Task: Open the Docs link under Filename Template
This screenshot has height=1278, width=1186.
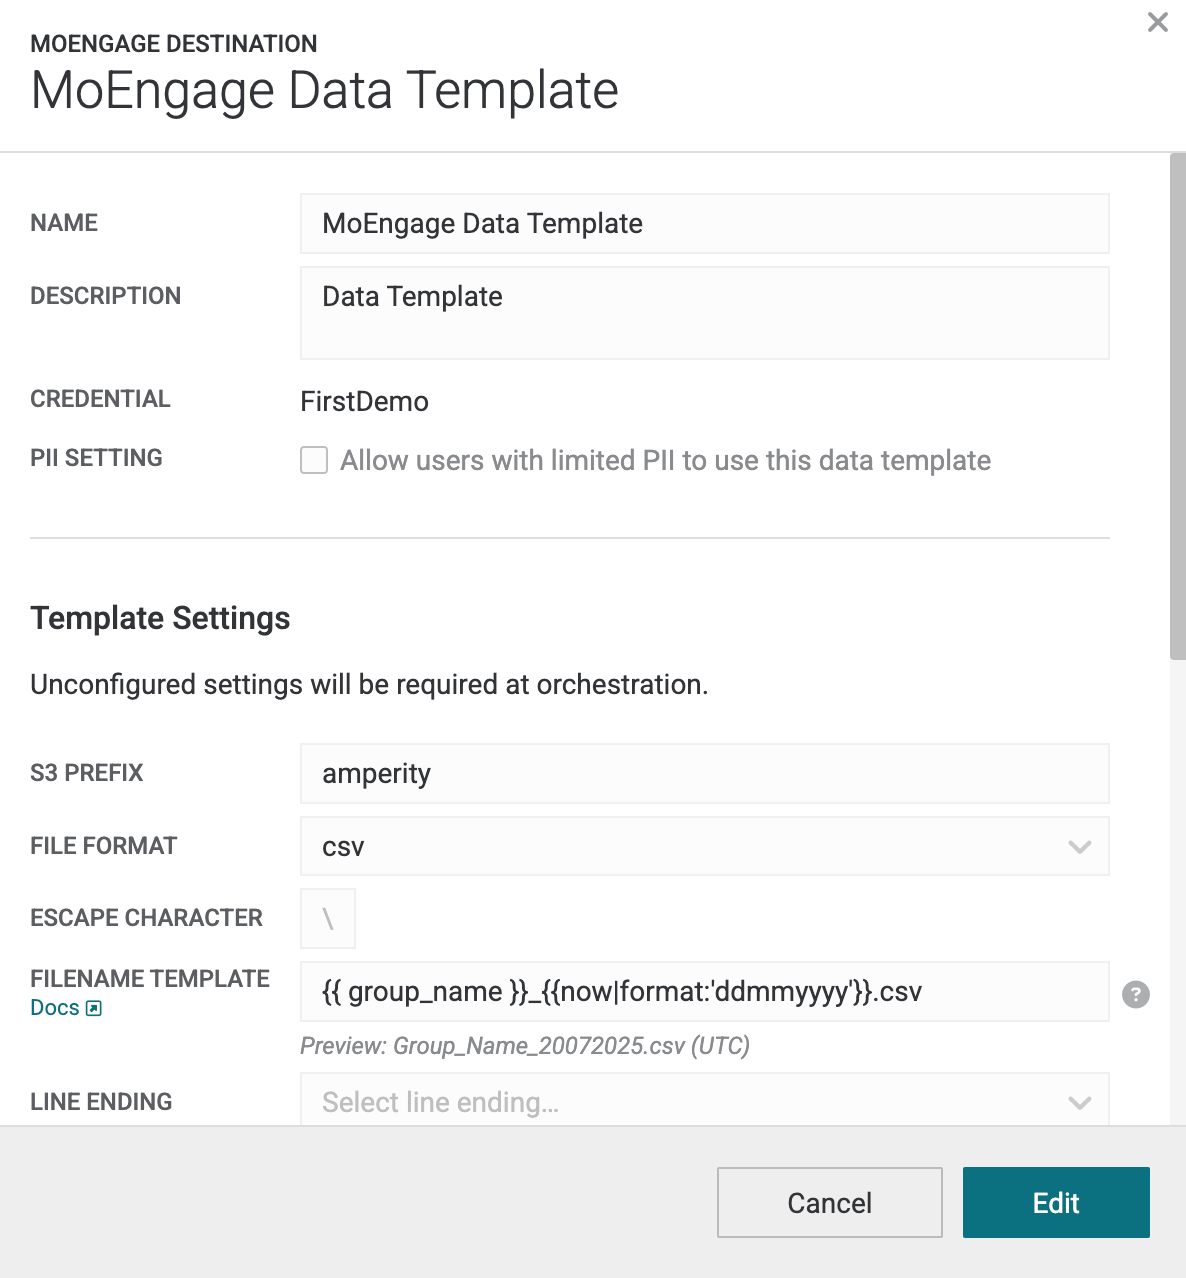Action: tap(55, 1008)
